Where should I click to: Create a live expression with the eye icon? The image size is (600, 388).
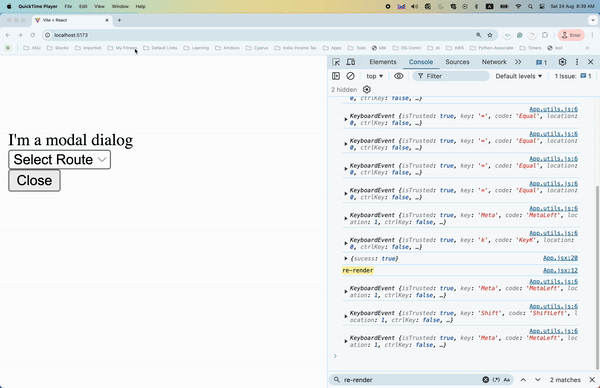pos(398,76)
